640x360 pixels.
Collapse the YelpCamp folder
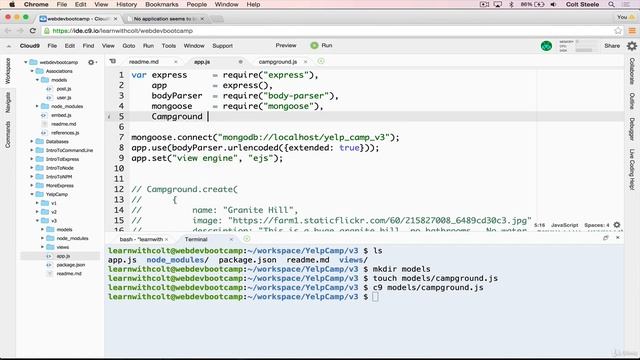point(32,194)
